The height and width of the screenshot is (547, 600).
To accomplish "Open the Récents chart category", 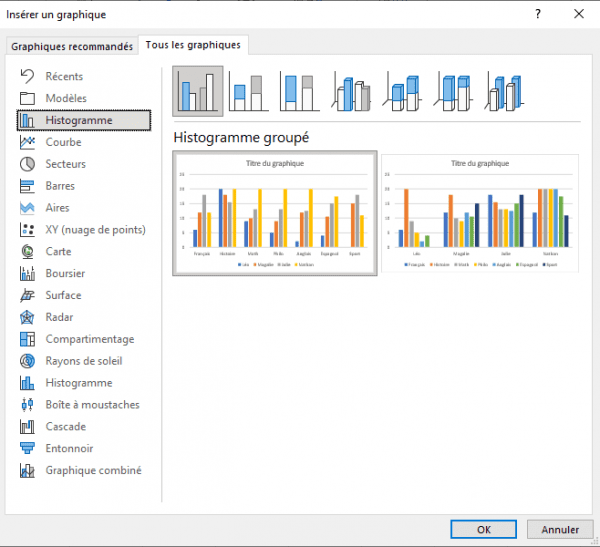I will point(84,77).
